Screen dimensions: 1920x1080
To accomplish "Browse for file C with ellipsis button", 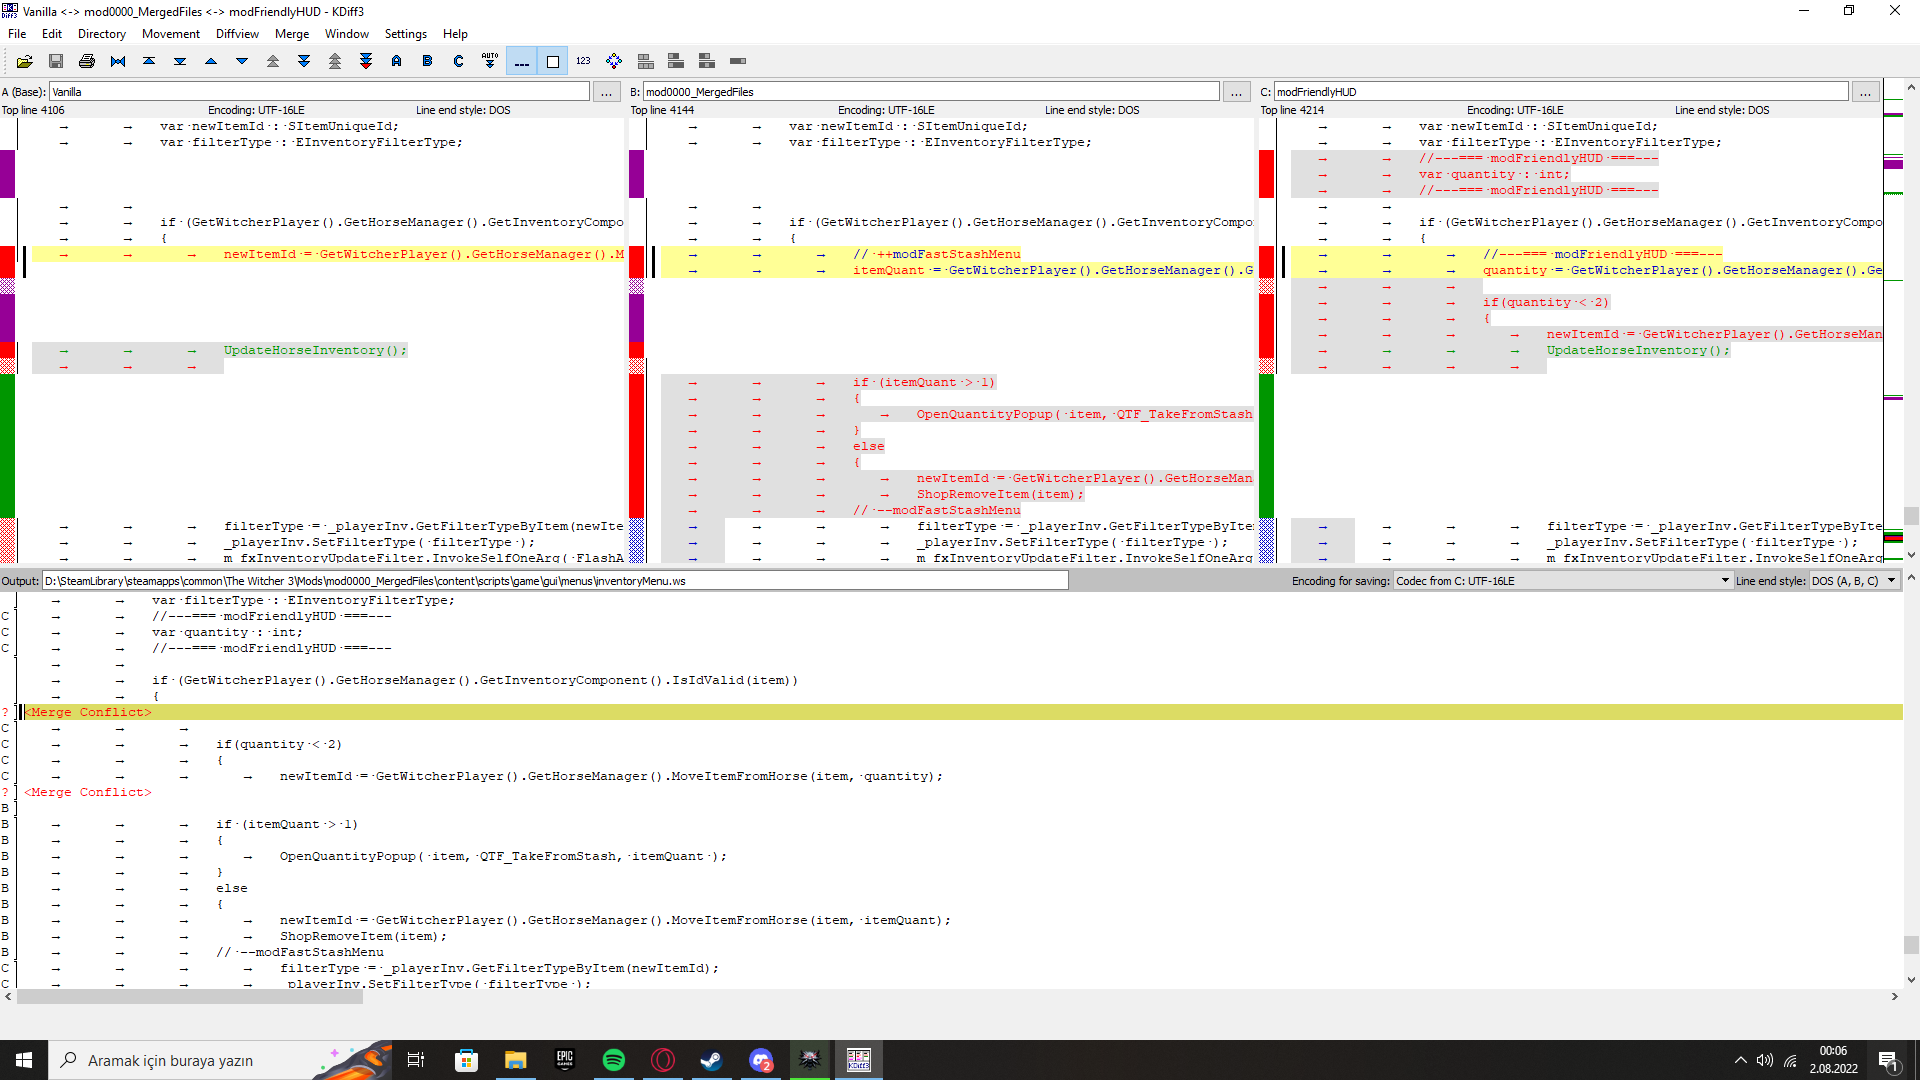I will tap(1865, 92).
